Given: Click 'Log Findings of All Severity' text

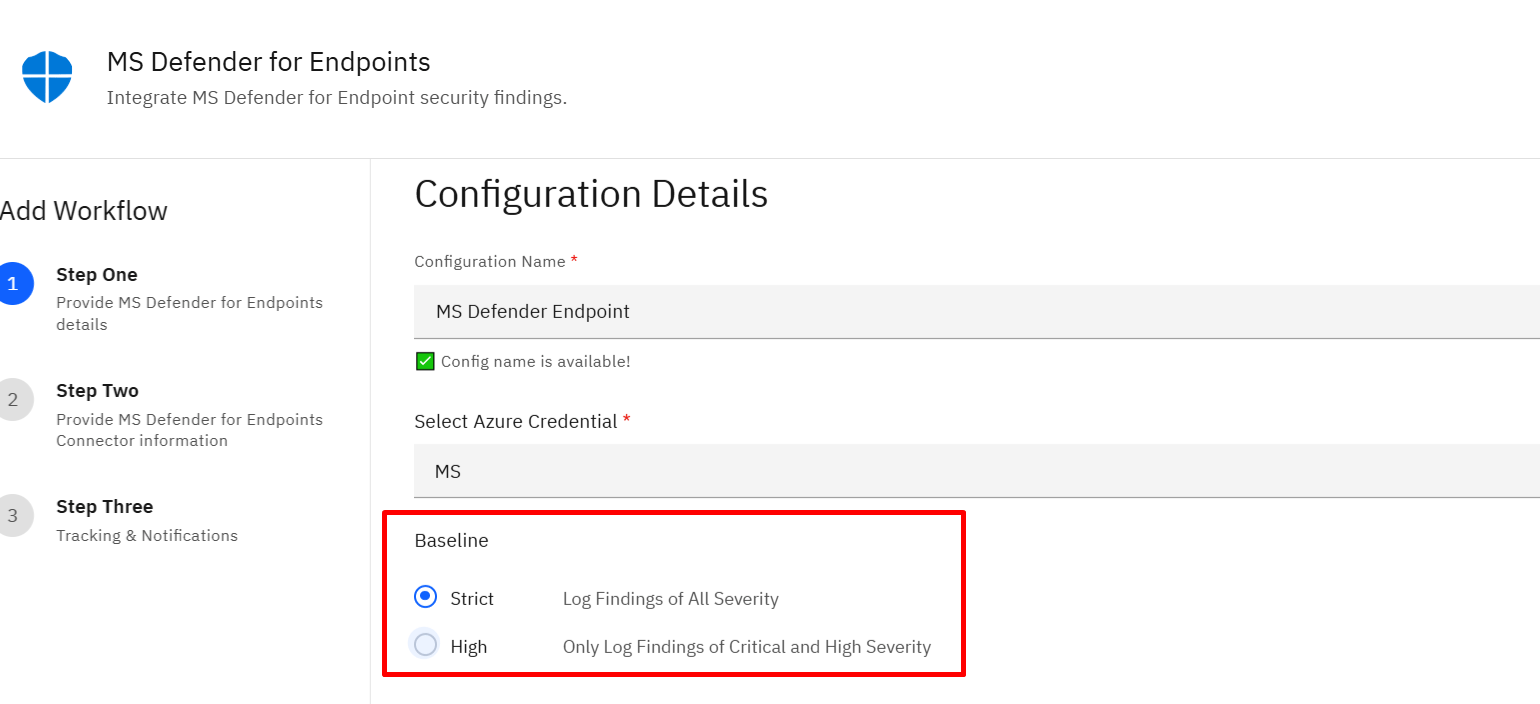Looking at the screenshot, I should [x=670, y=599].
